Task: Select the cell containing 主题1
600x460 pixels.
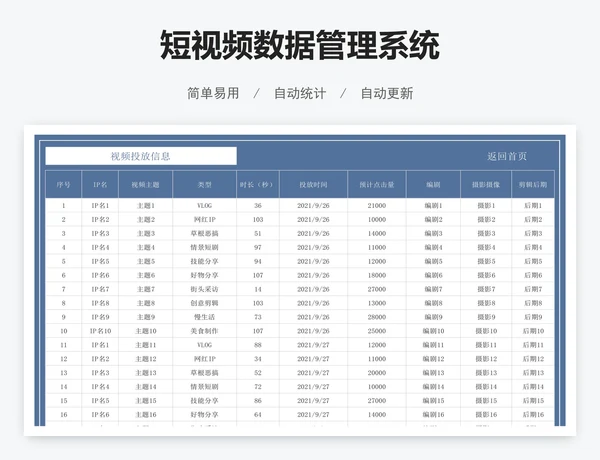Action: (x=145, y=206)
